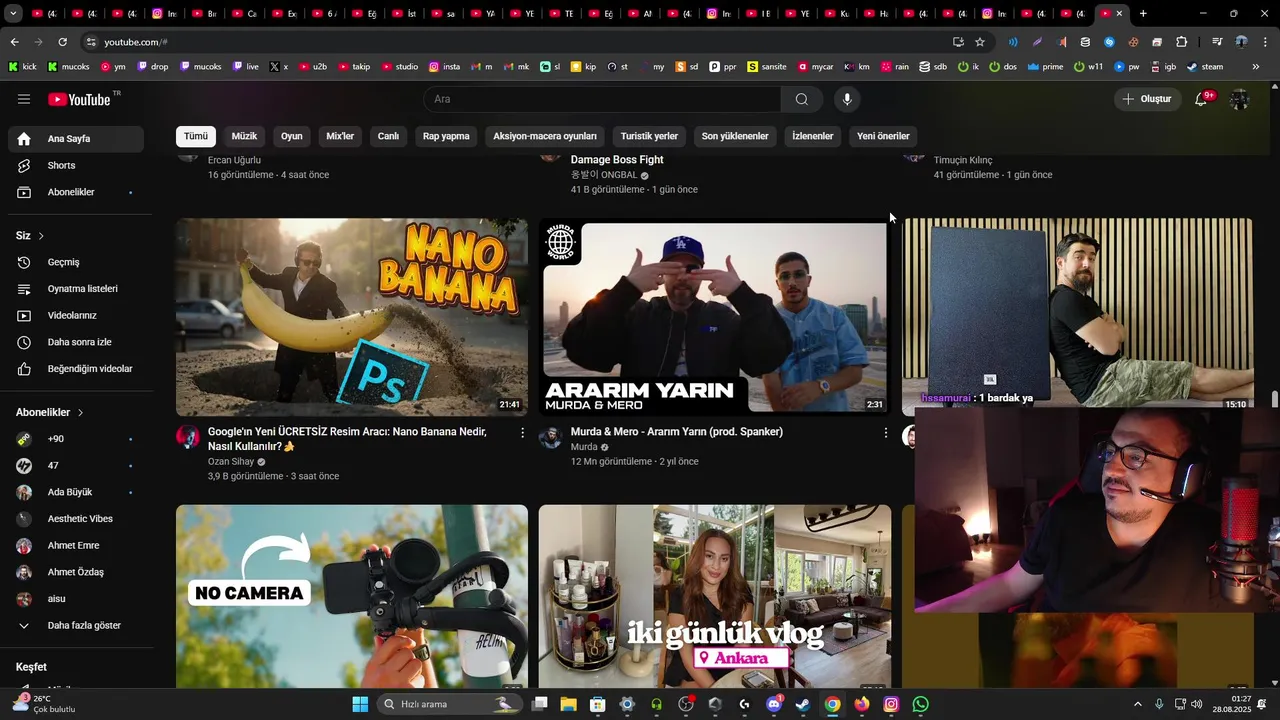Open the steam bookmark
This screenshot has width=1280, height=720.
(1205, 67)
